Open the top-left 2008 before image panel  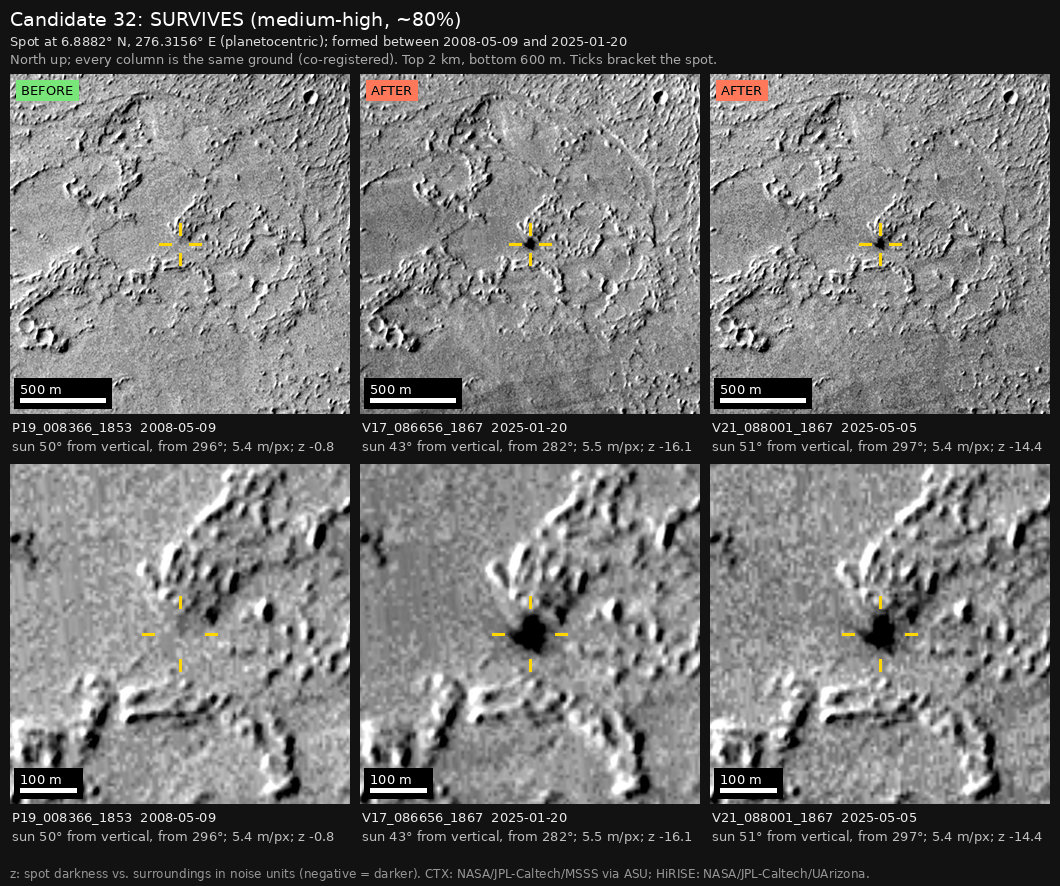180,244
